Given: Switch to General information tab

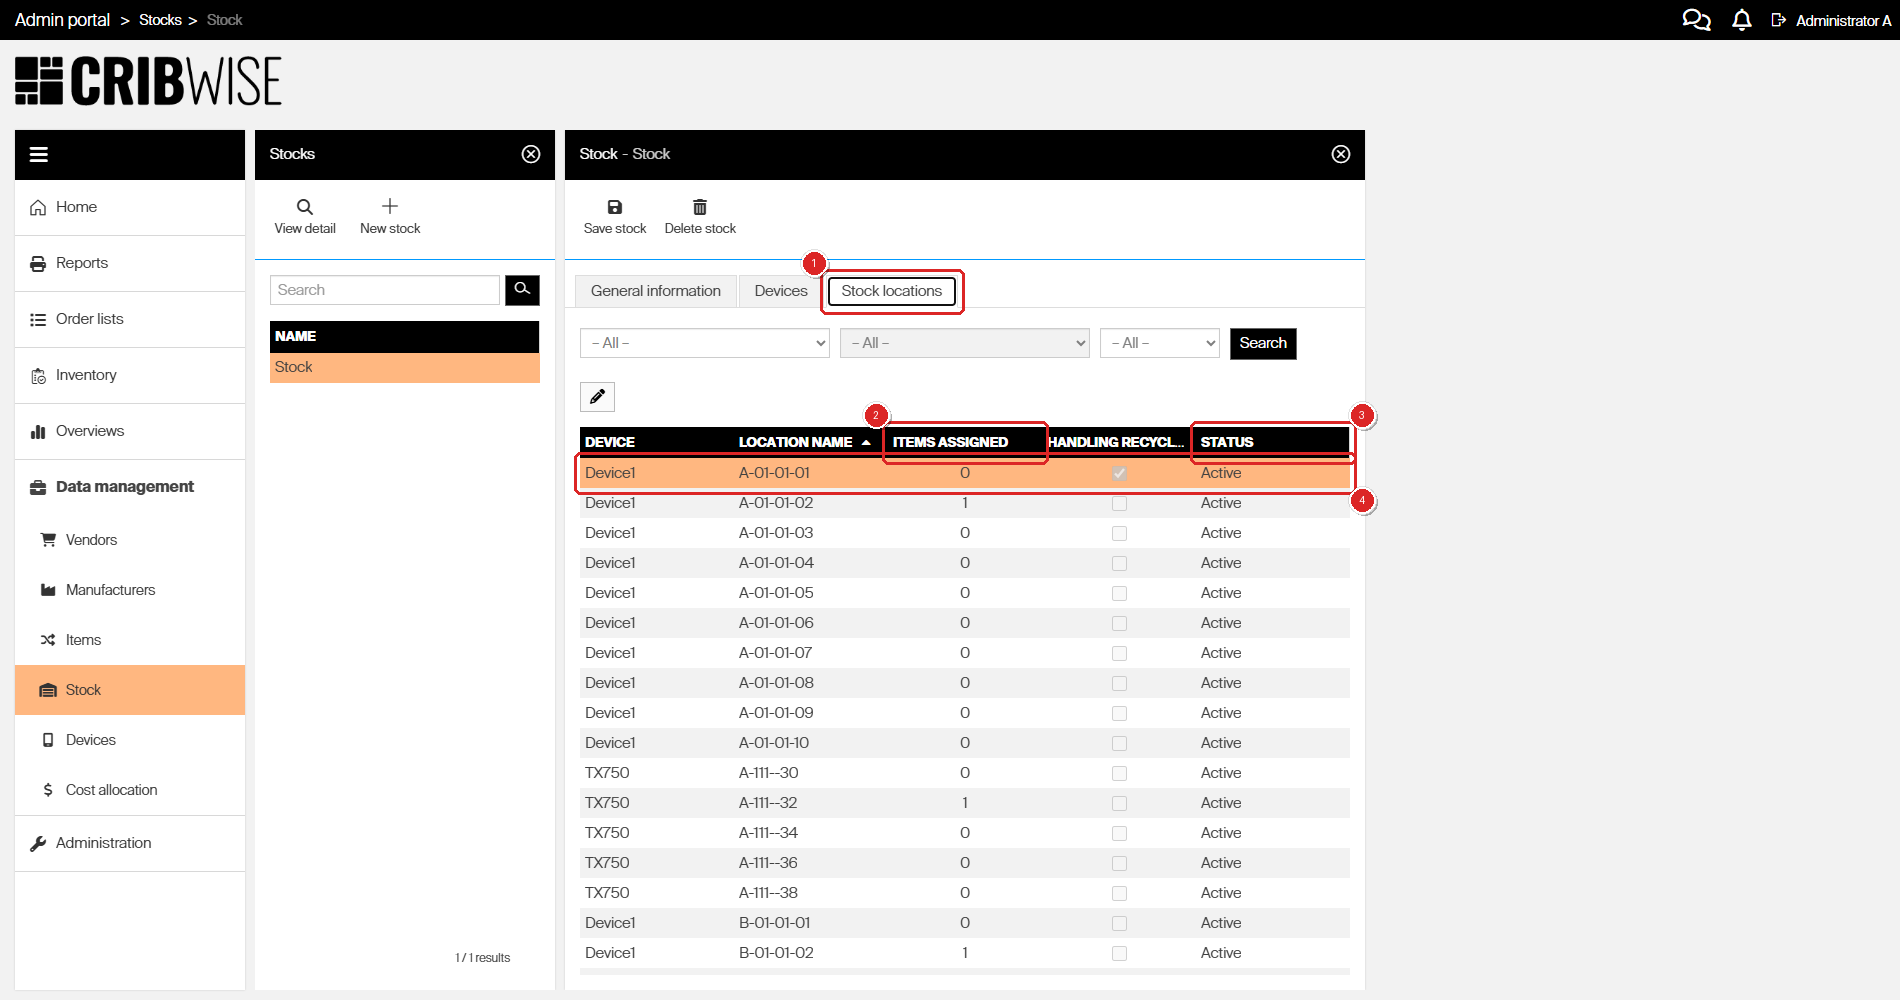Looking at the screenshot, I should pyautogui.click(x=656, y=291).
